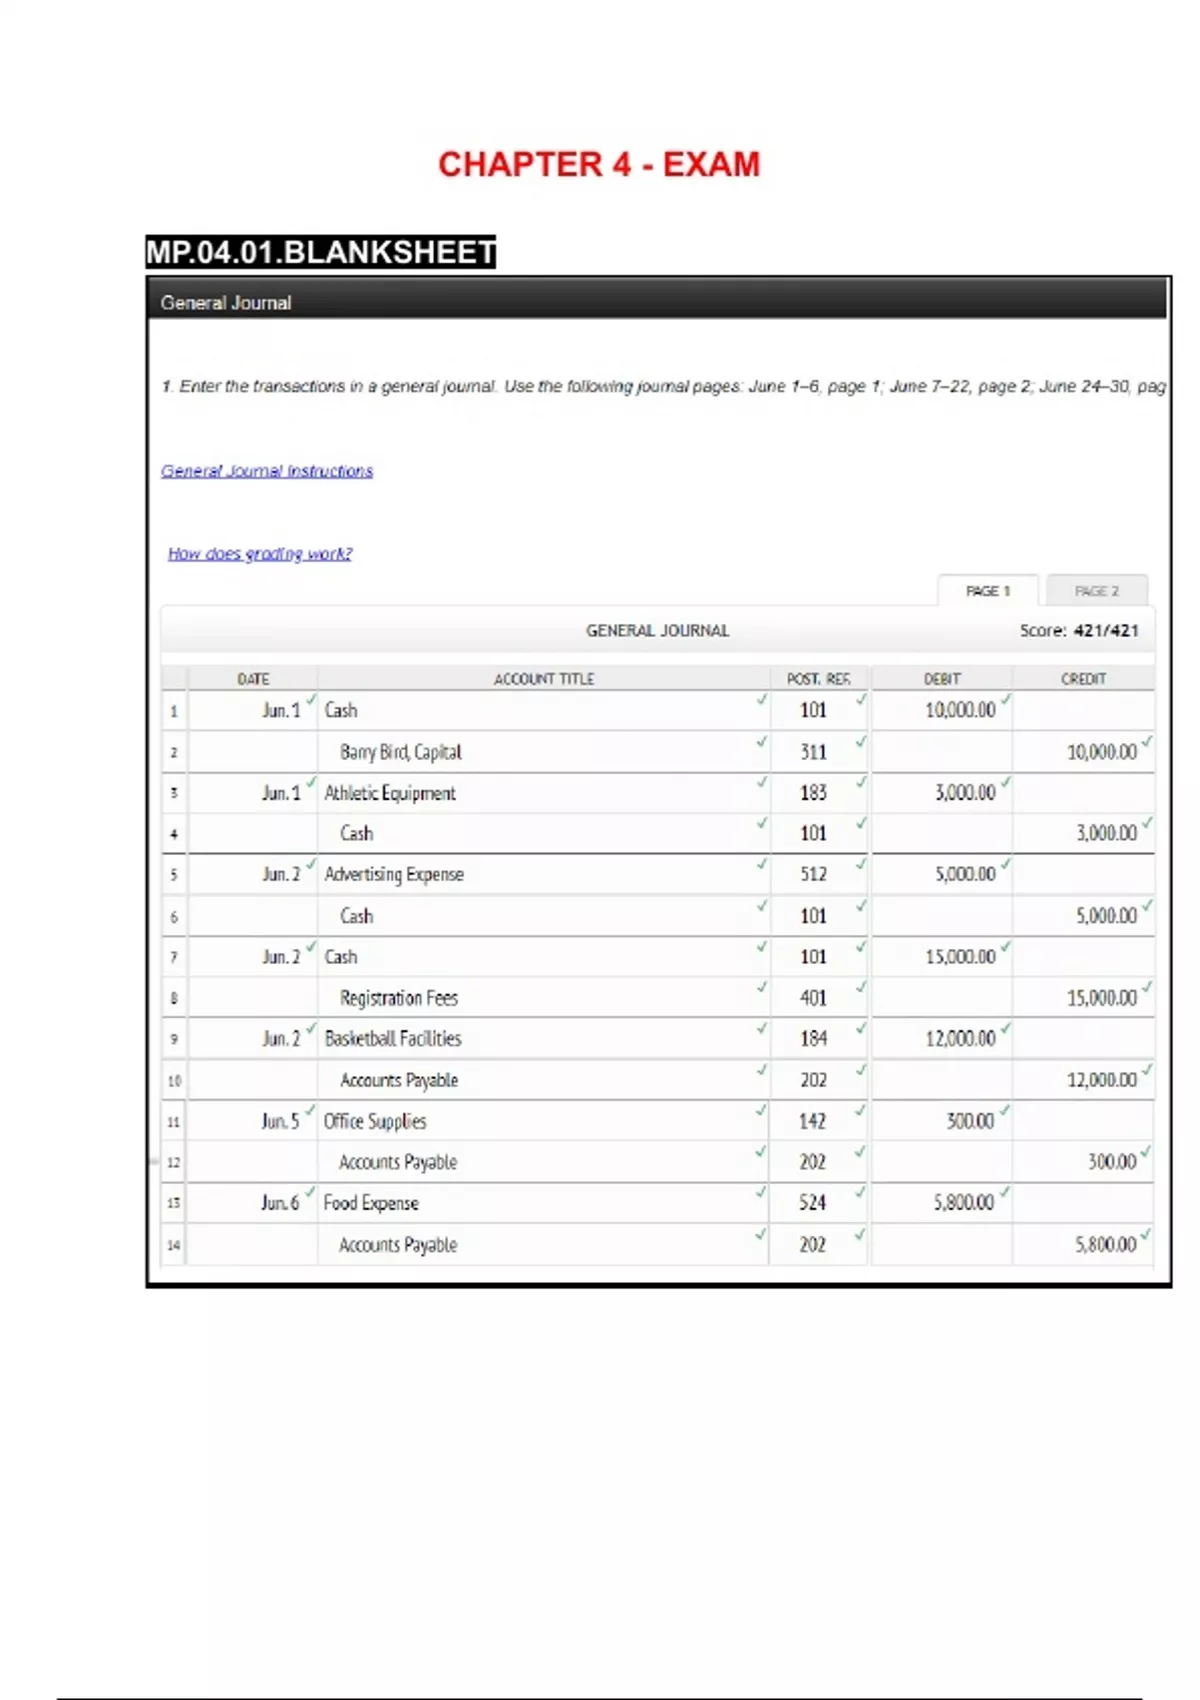Viewport: 1200px width, 1700px height.
Task: Click the Barry Bird, Capital account field
Action: (x=401, y=752)
